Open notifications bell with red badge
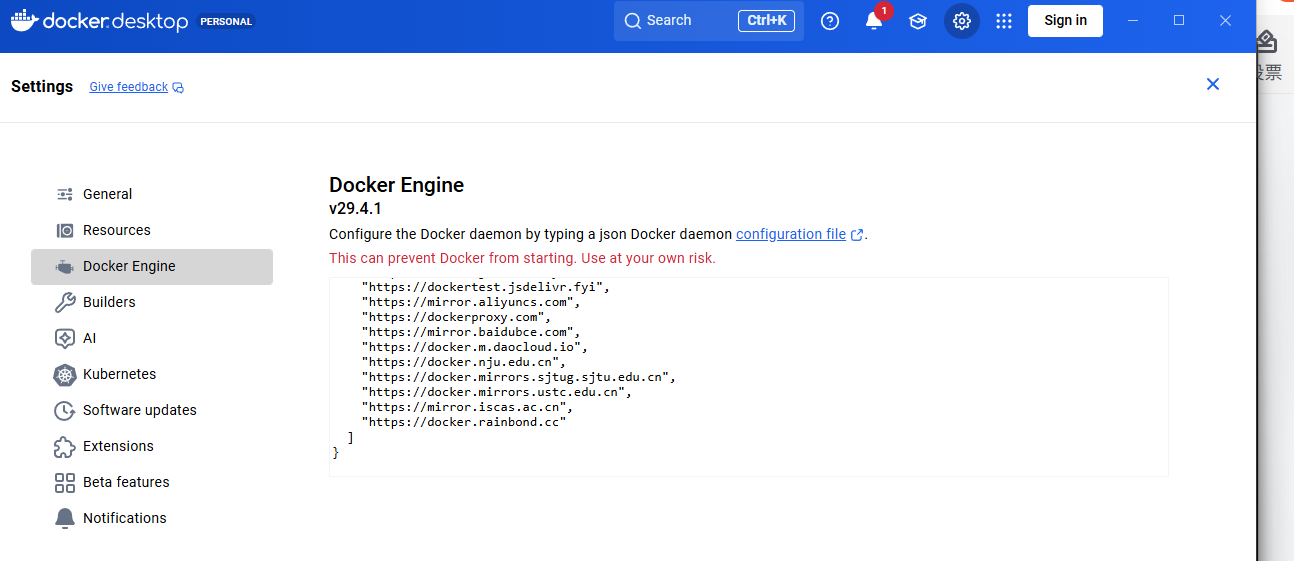The height and width of the screenshot is (561, 1294). pyautogui.click(x=874, y=20)
